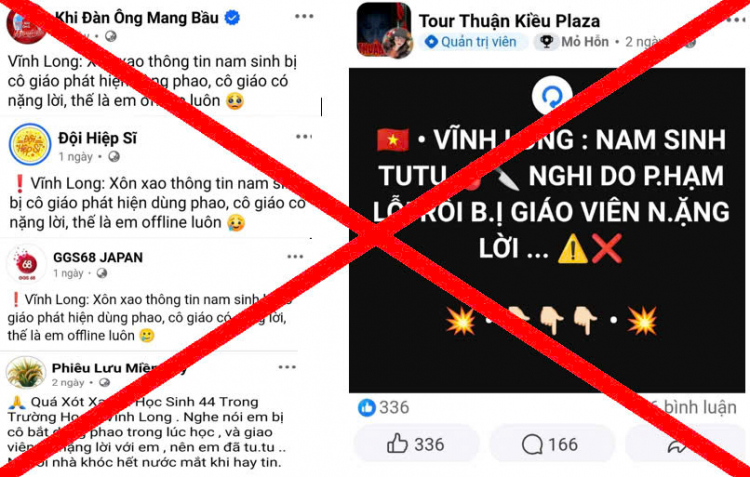Expand options for the Phiêu Lưu post
The image size is (750, 477).
click(x=287, y=367)
